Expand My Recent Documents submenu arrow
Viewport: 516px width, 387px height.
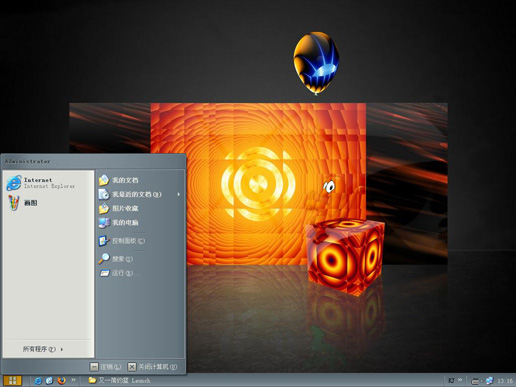(x=179, y=194)
